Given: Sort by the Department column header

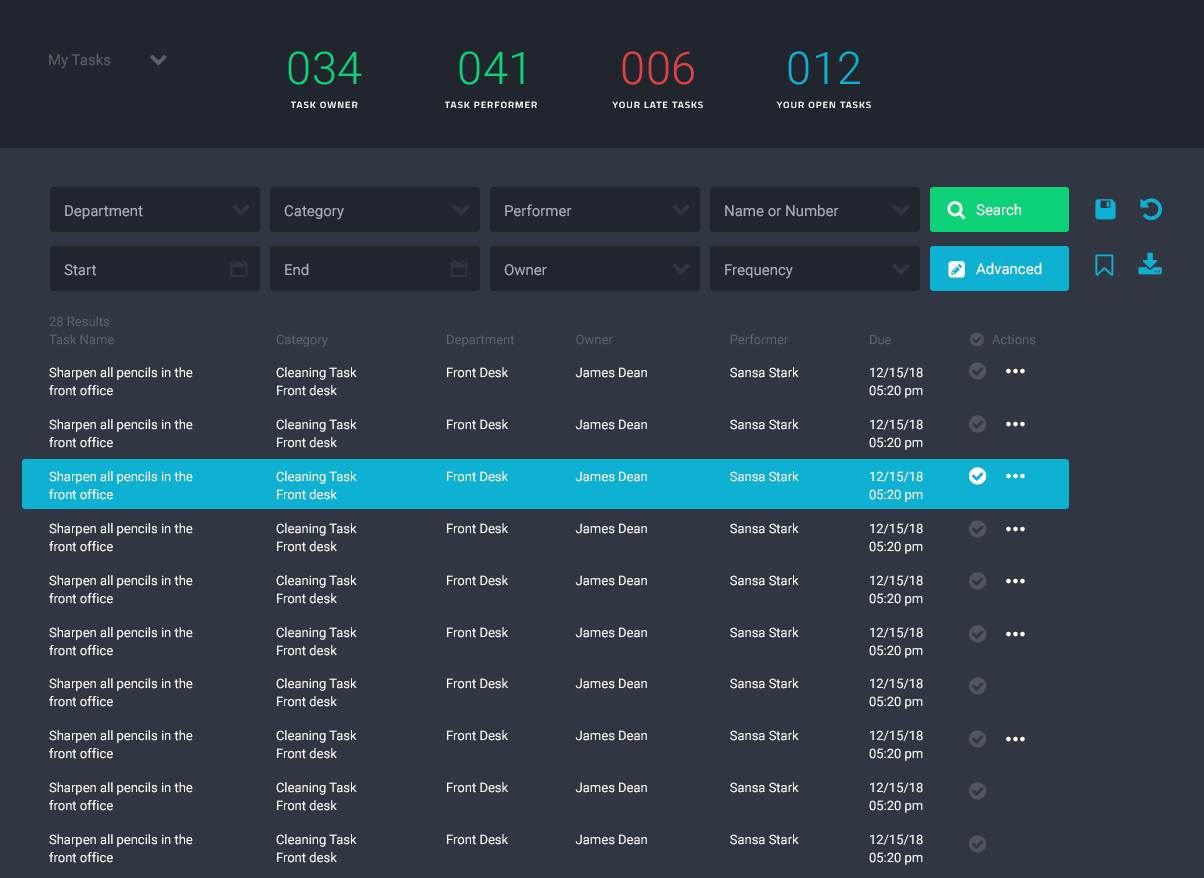Looking at the screenshot, I should click(x=480, y=340).
